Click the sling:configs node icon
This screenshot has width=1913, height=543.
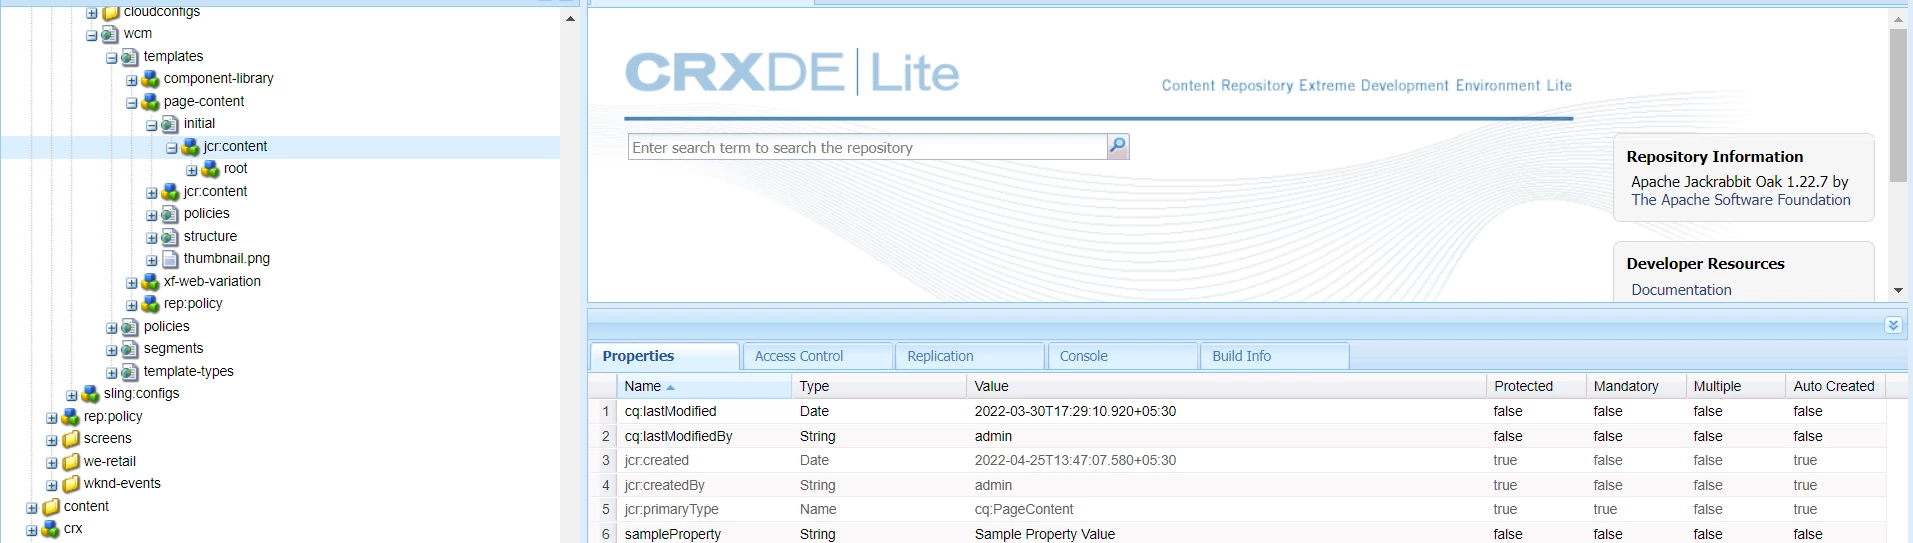[x=90, y=394]
